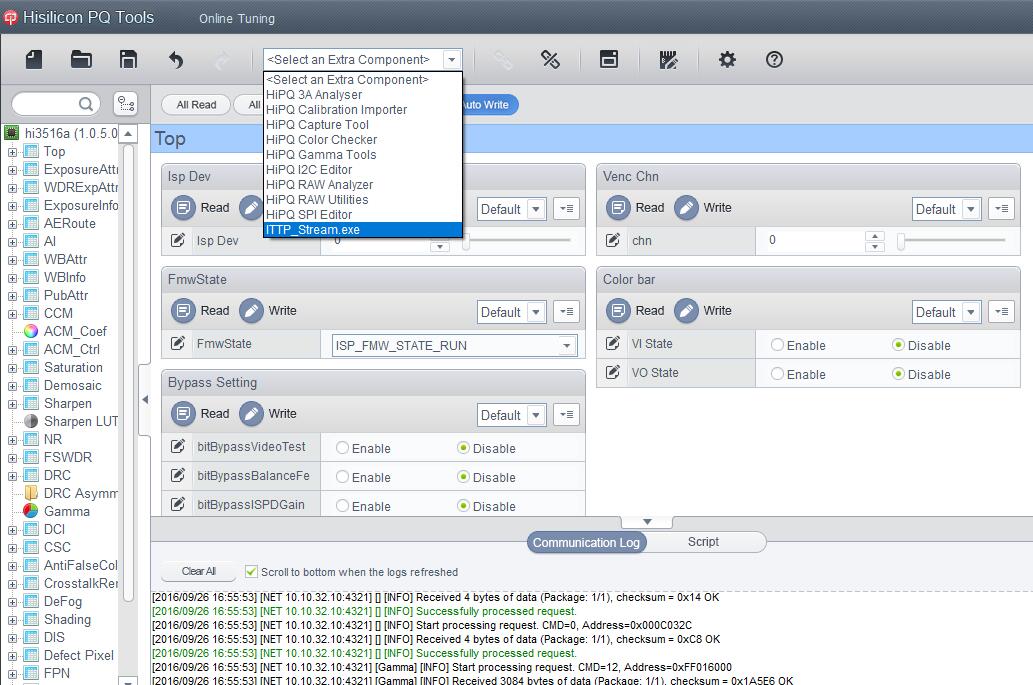Viewport: 1033px width, 685px height.
Task: Open the Default dropdown in Venc Chn
Action: 970,209
